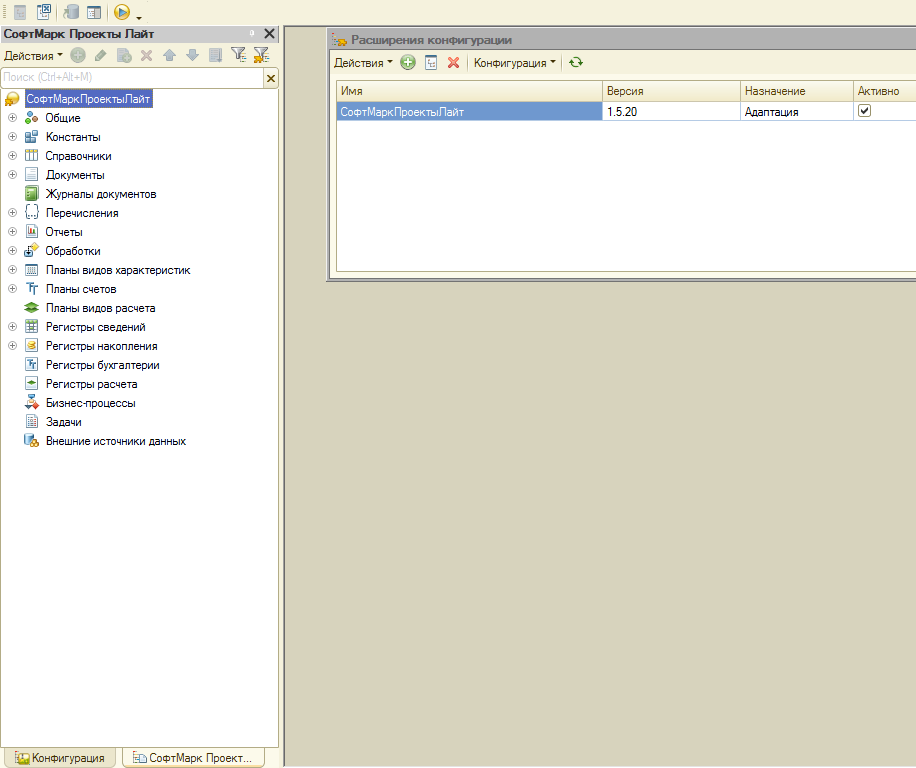Click the sort list icon in the tree toolbar
Screen dimensions: 916x768
click(216, 55)
